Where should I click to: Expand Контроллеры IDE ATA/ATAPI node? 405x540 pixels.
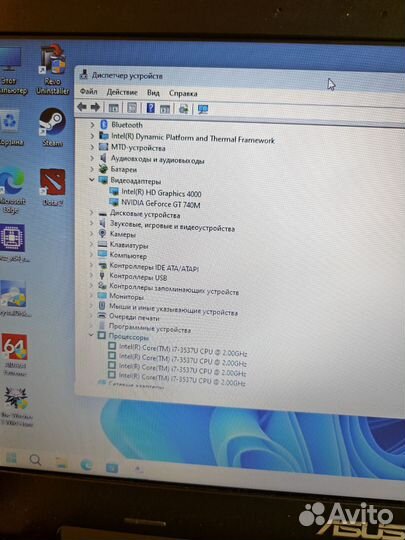coord(91,265)
